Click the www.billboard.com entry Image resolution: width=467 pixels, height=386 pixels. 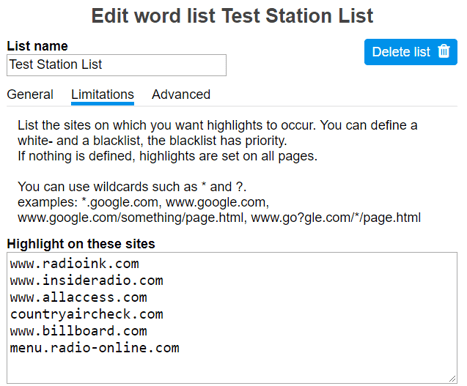point(78,331)
